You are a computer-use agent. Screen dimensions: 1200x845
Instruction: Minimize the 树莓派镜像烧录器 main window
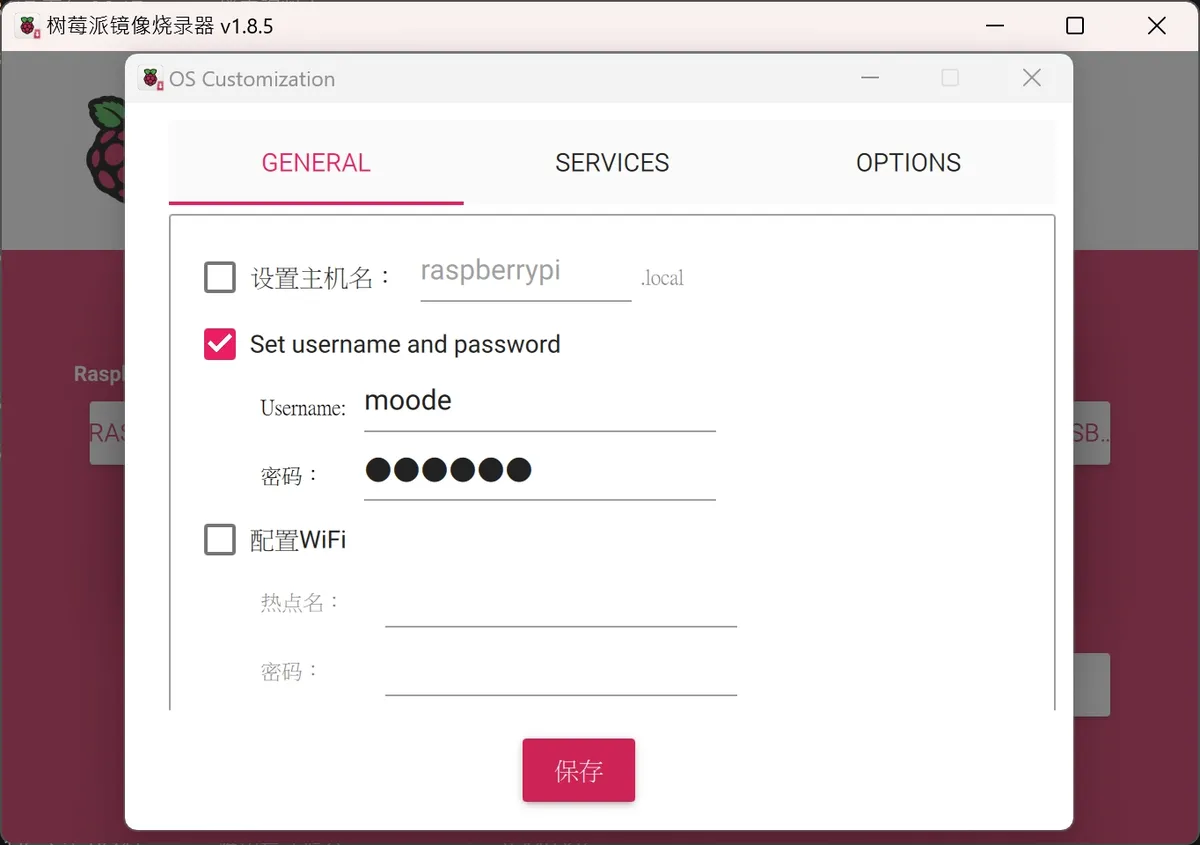point(994,26)
